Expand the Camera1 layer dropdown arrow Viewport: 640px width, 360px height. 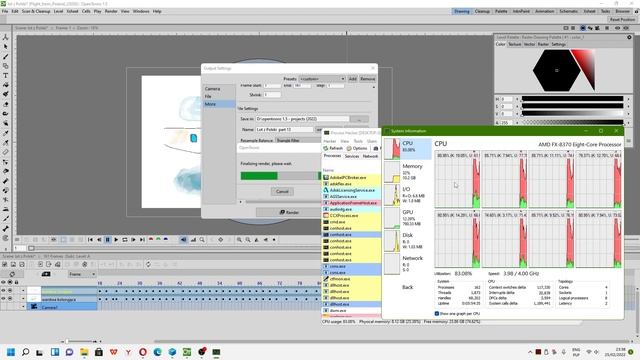(23, 307)
